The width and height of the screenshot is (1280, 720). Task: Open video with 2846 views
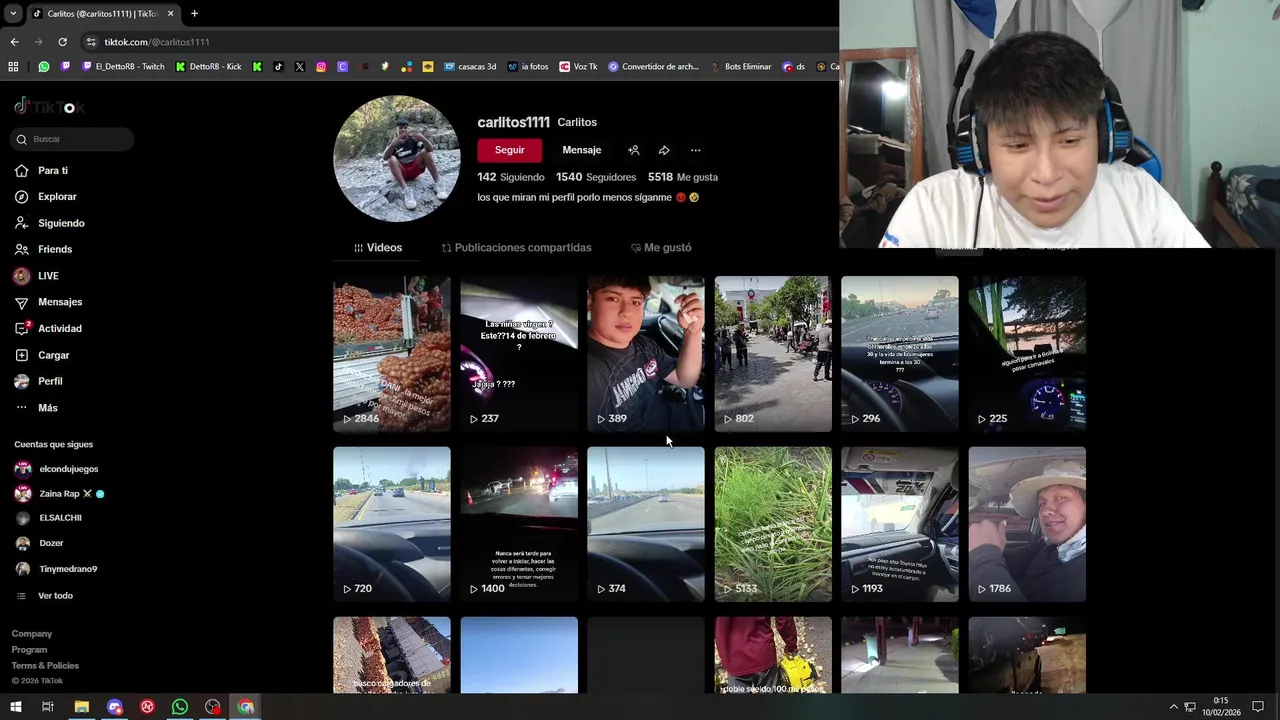pyautogui.click(x=392, y=354)
